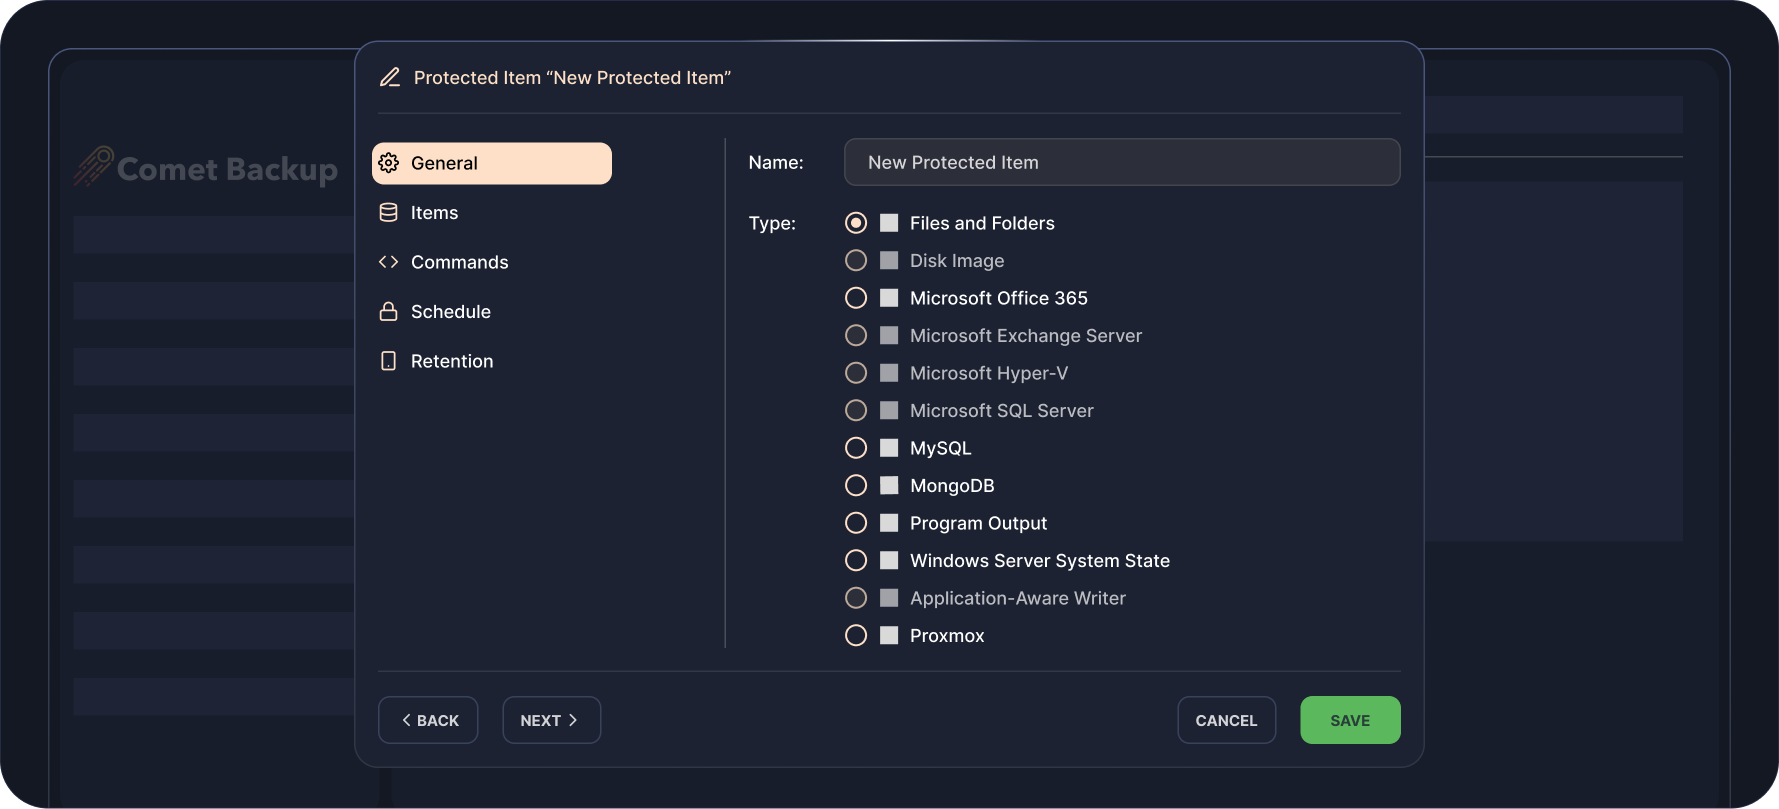This screenshot has width=1779, height=809.
Task: Click the Comet Backup rocket logo
Action: click(x=93, y=166)
